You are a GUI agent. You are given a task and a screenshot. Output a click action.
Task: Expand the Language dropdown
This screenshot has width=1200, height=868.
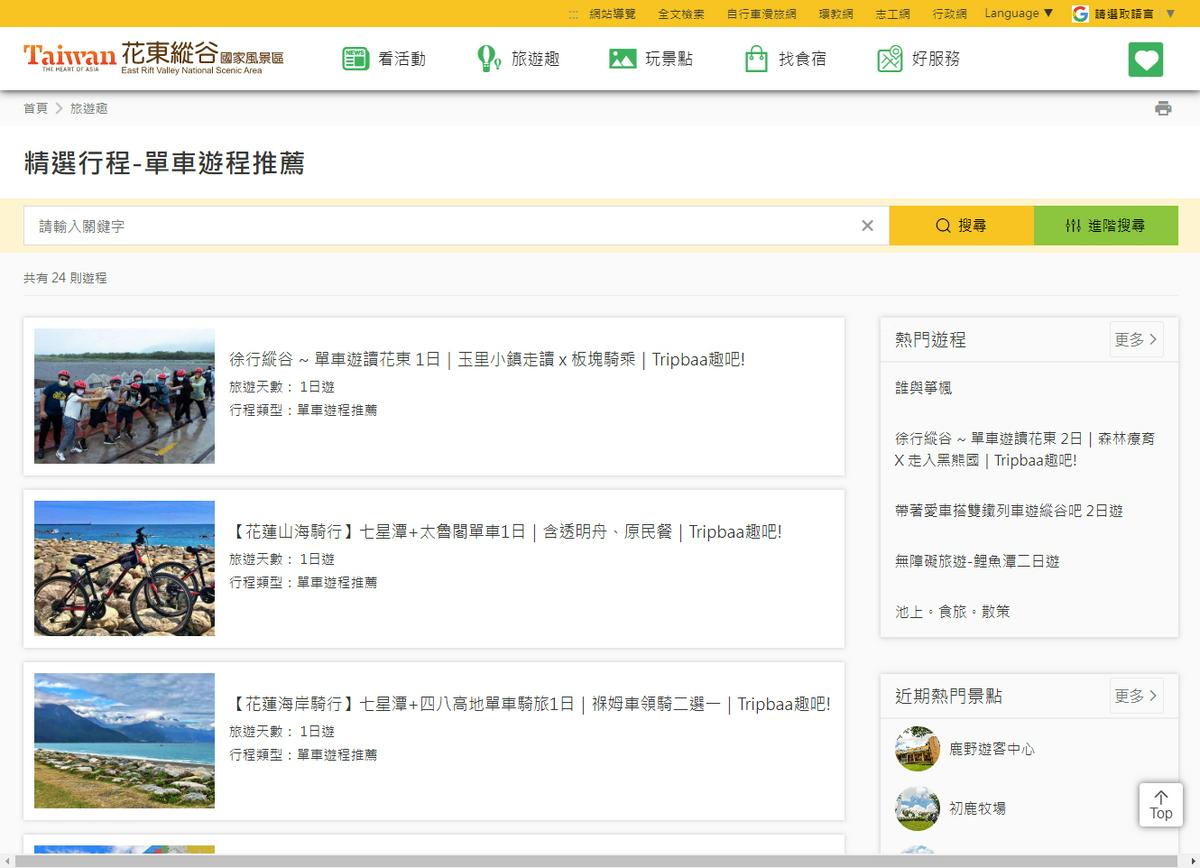(x=1019, y=13)
